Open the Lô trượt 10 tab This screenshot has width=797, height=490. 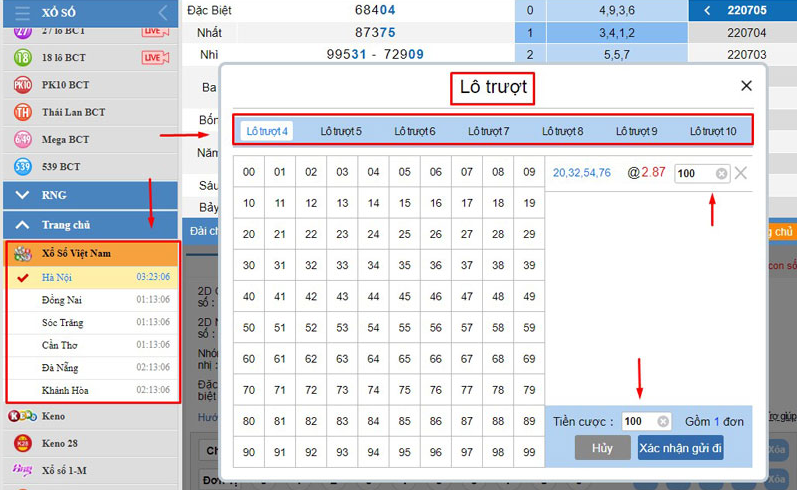713,131
